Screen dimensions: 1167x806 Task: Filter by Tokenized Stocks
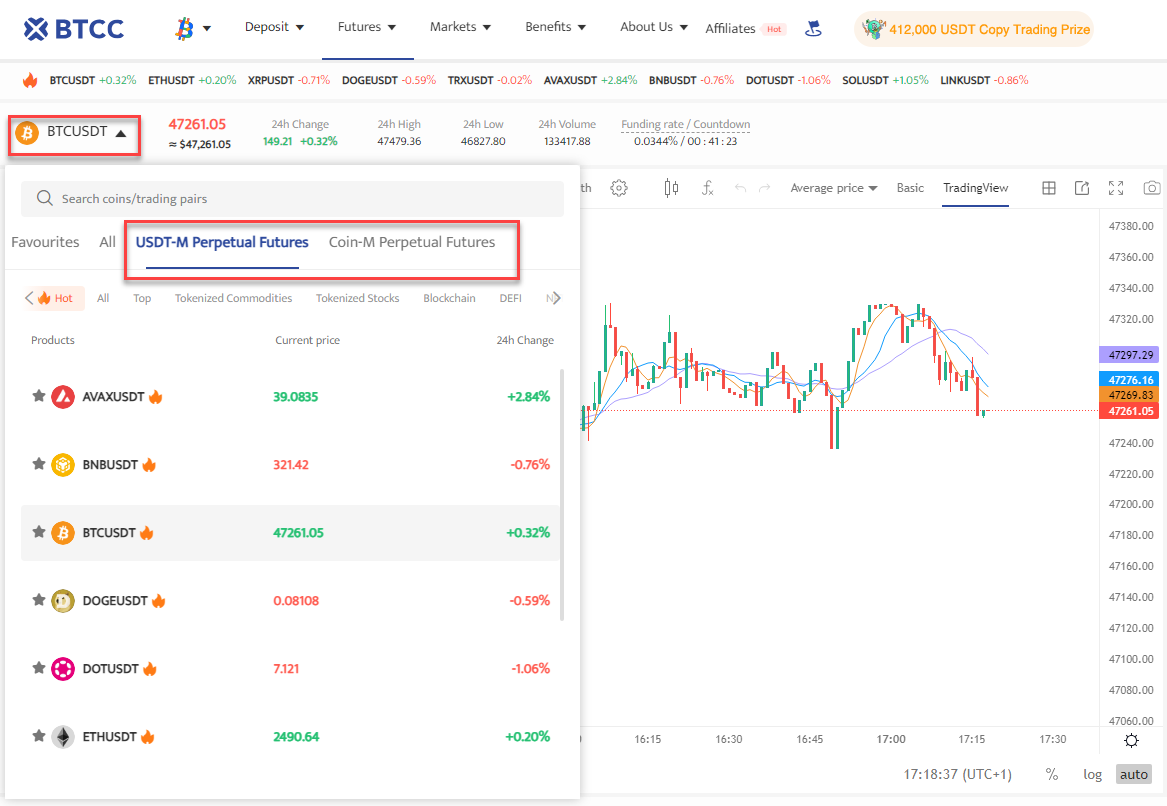click(357, 298)
